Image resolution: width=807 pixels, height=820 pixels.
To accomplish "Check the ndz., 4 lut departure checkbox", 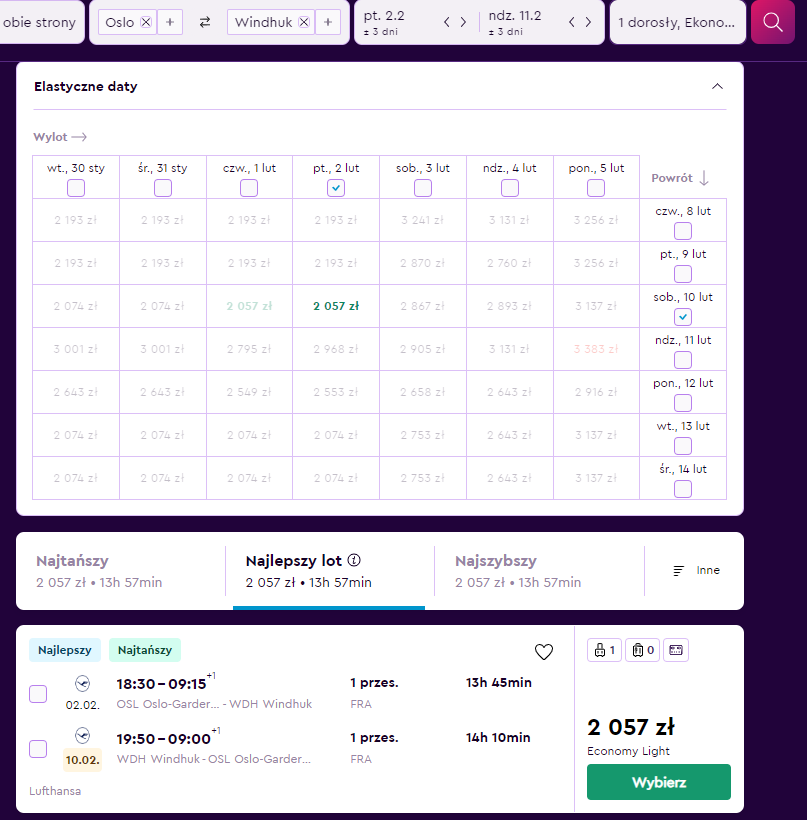I will point(509,188).
